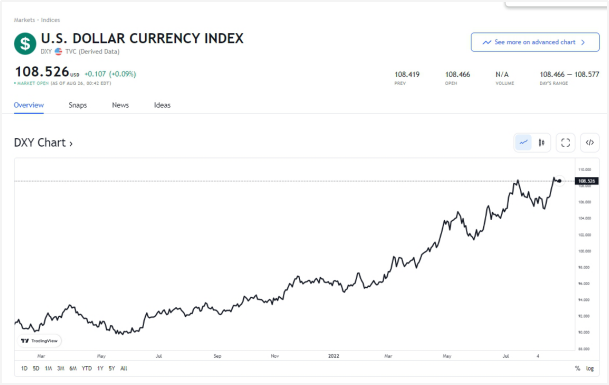The width and height of the screenshot is (609, 385).
Task: Select the 1D time range
Action: point(24,368)
